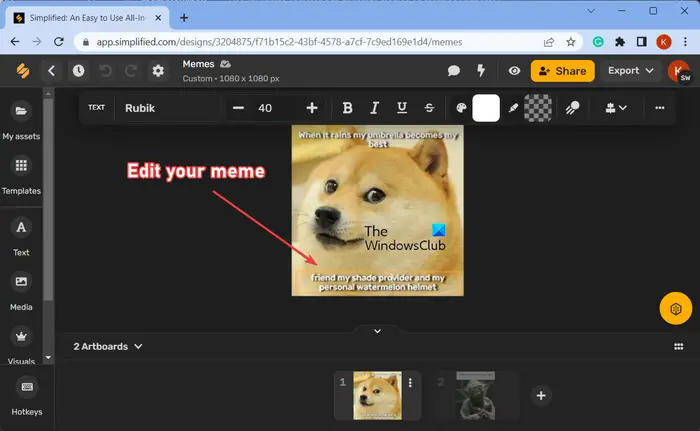
Task: Open browser extensions puzzle icon
Action: [x=620, y=42]
